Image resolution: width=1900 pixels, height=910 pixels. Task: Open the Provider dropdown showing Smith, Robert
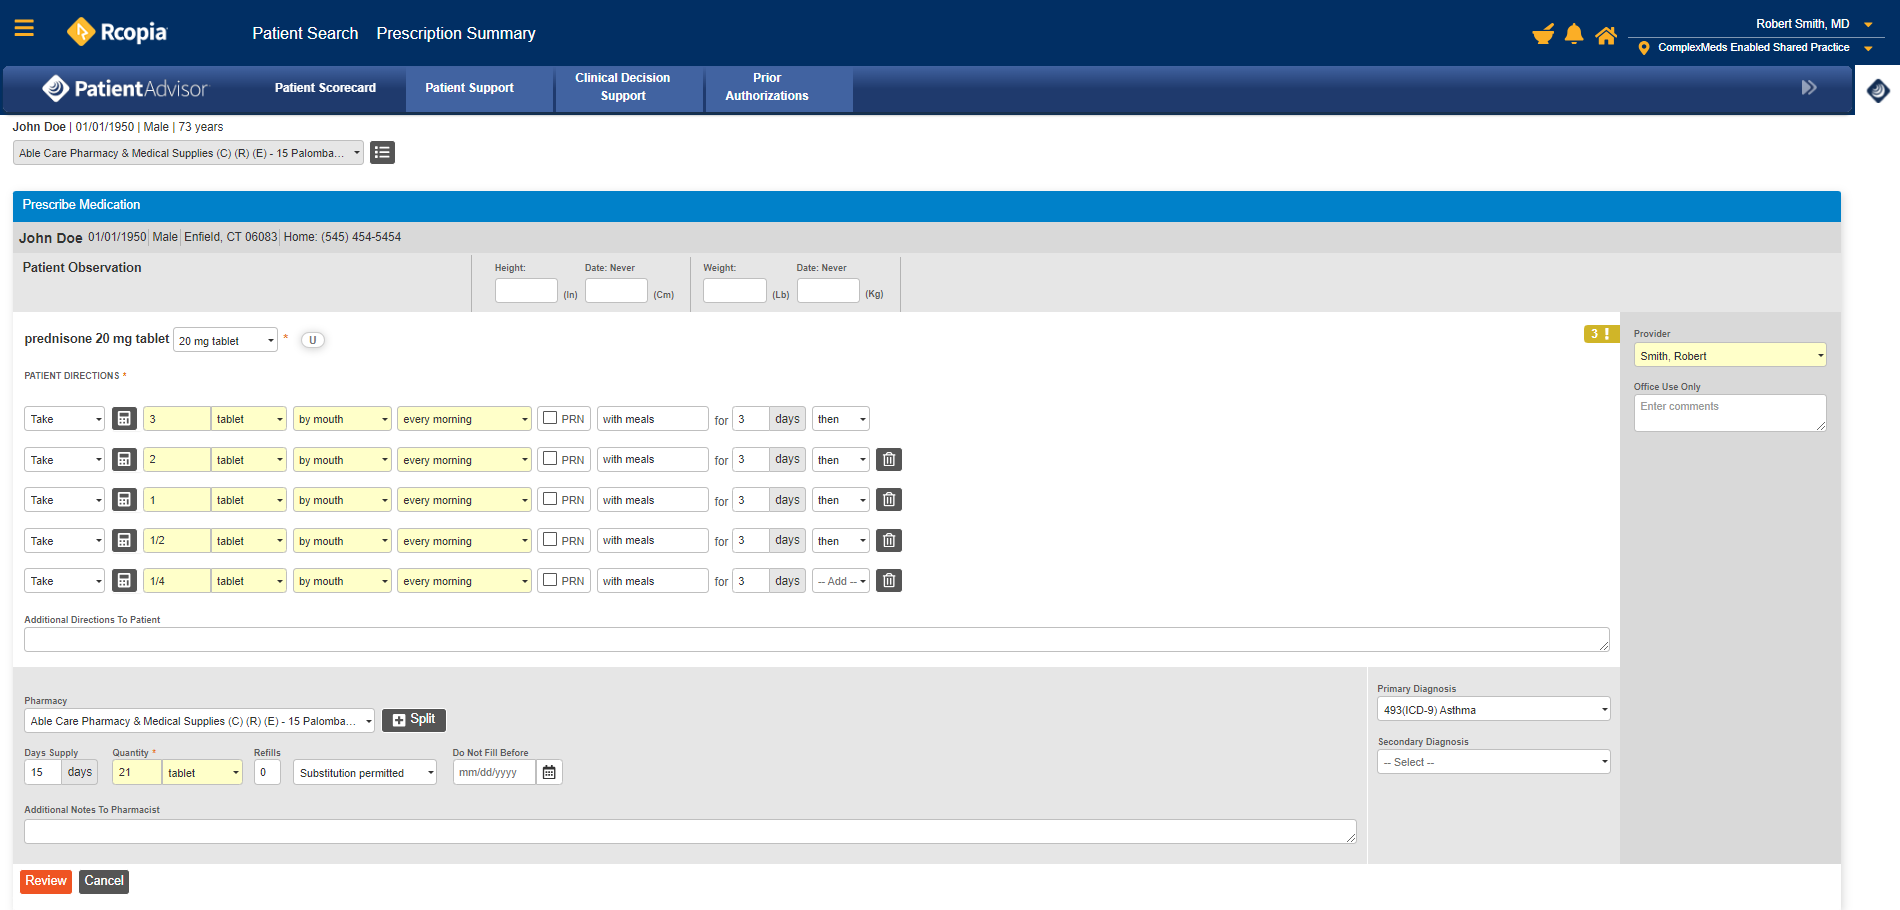[x=1729, y=356]
